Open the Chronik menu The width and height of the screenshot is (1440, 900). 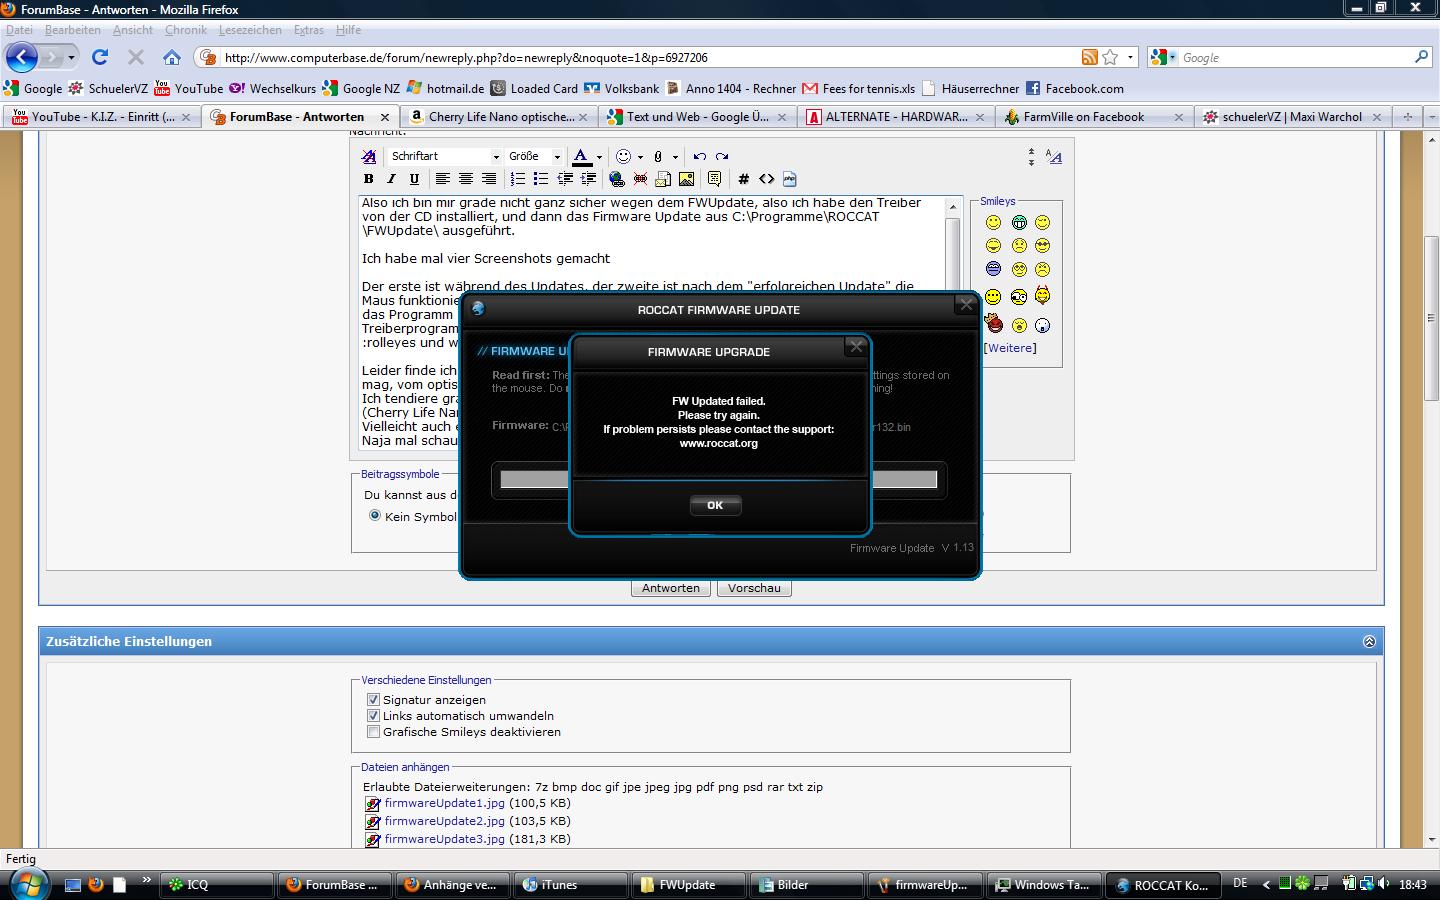point(186,30)
